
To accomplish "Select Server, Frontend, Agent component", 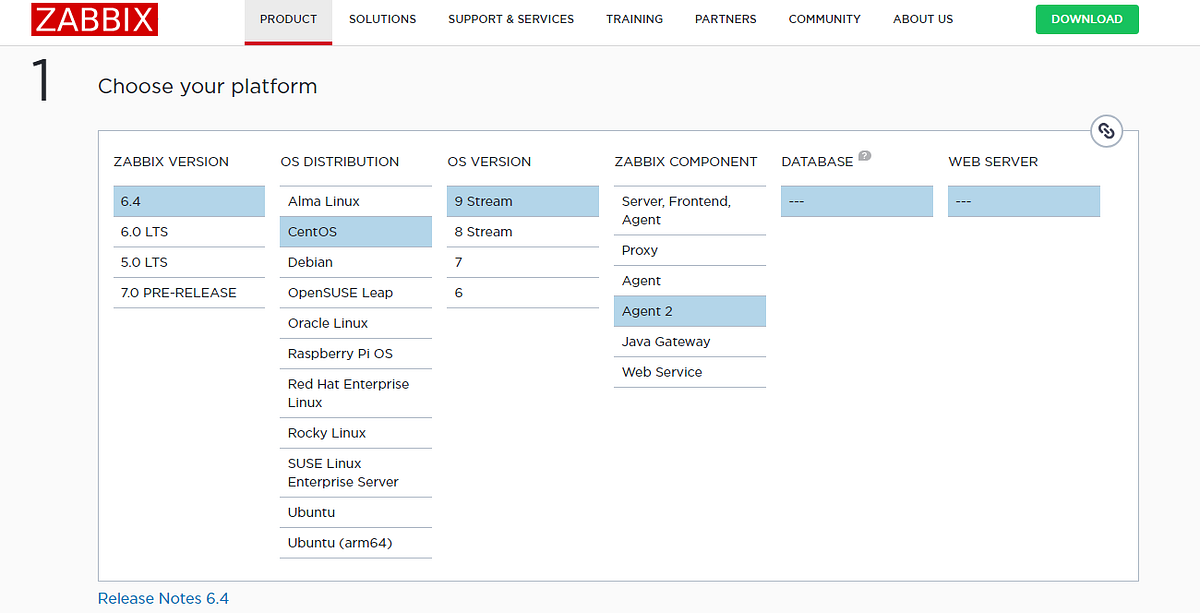I will point(672,210).
